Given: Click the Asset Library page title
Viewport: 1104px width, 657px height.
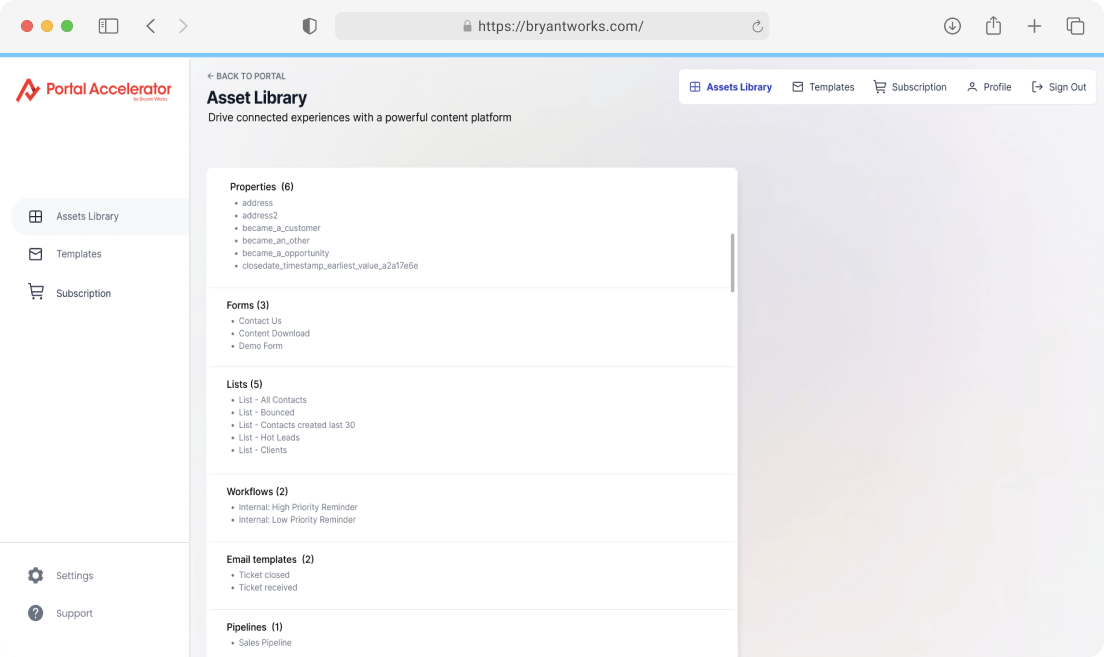Looking at the screenshot, I should 257,98.
